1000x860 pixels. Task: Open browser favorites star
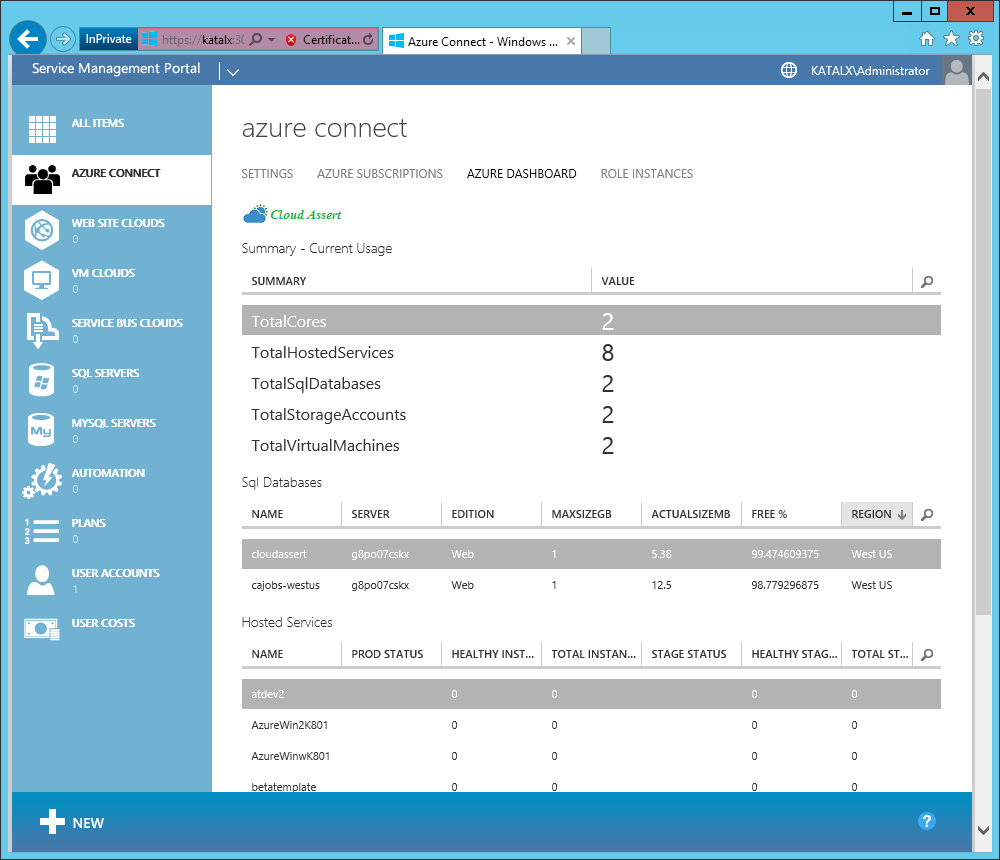click(x=951, y=39)
